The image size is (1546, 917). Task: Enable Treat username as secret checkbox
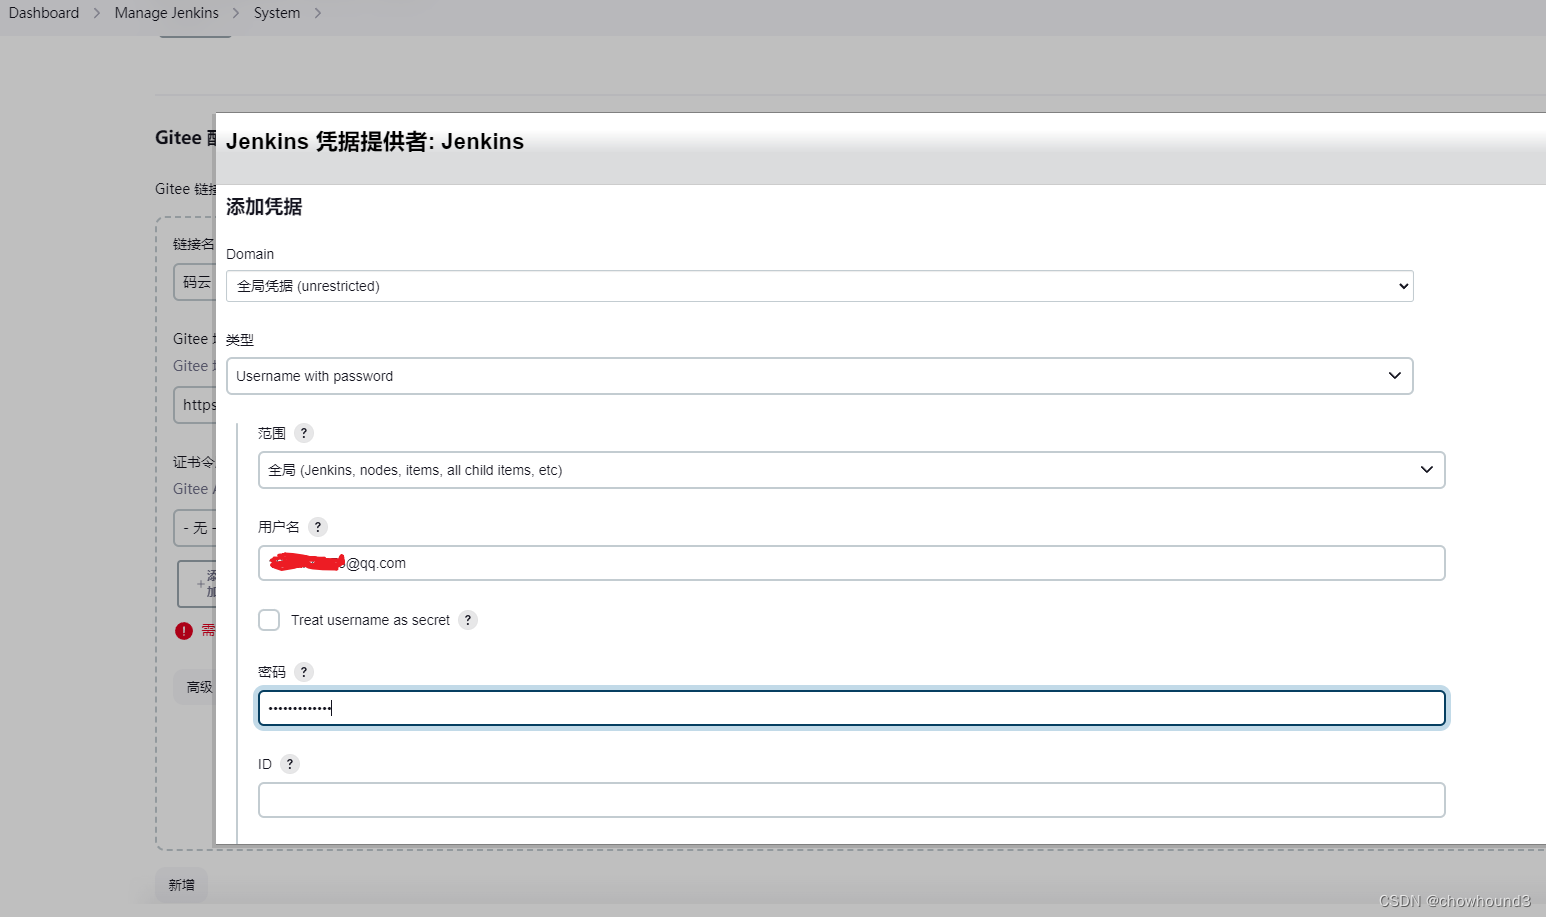pos(269,620)
